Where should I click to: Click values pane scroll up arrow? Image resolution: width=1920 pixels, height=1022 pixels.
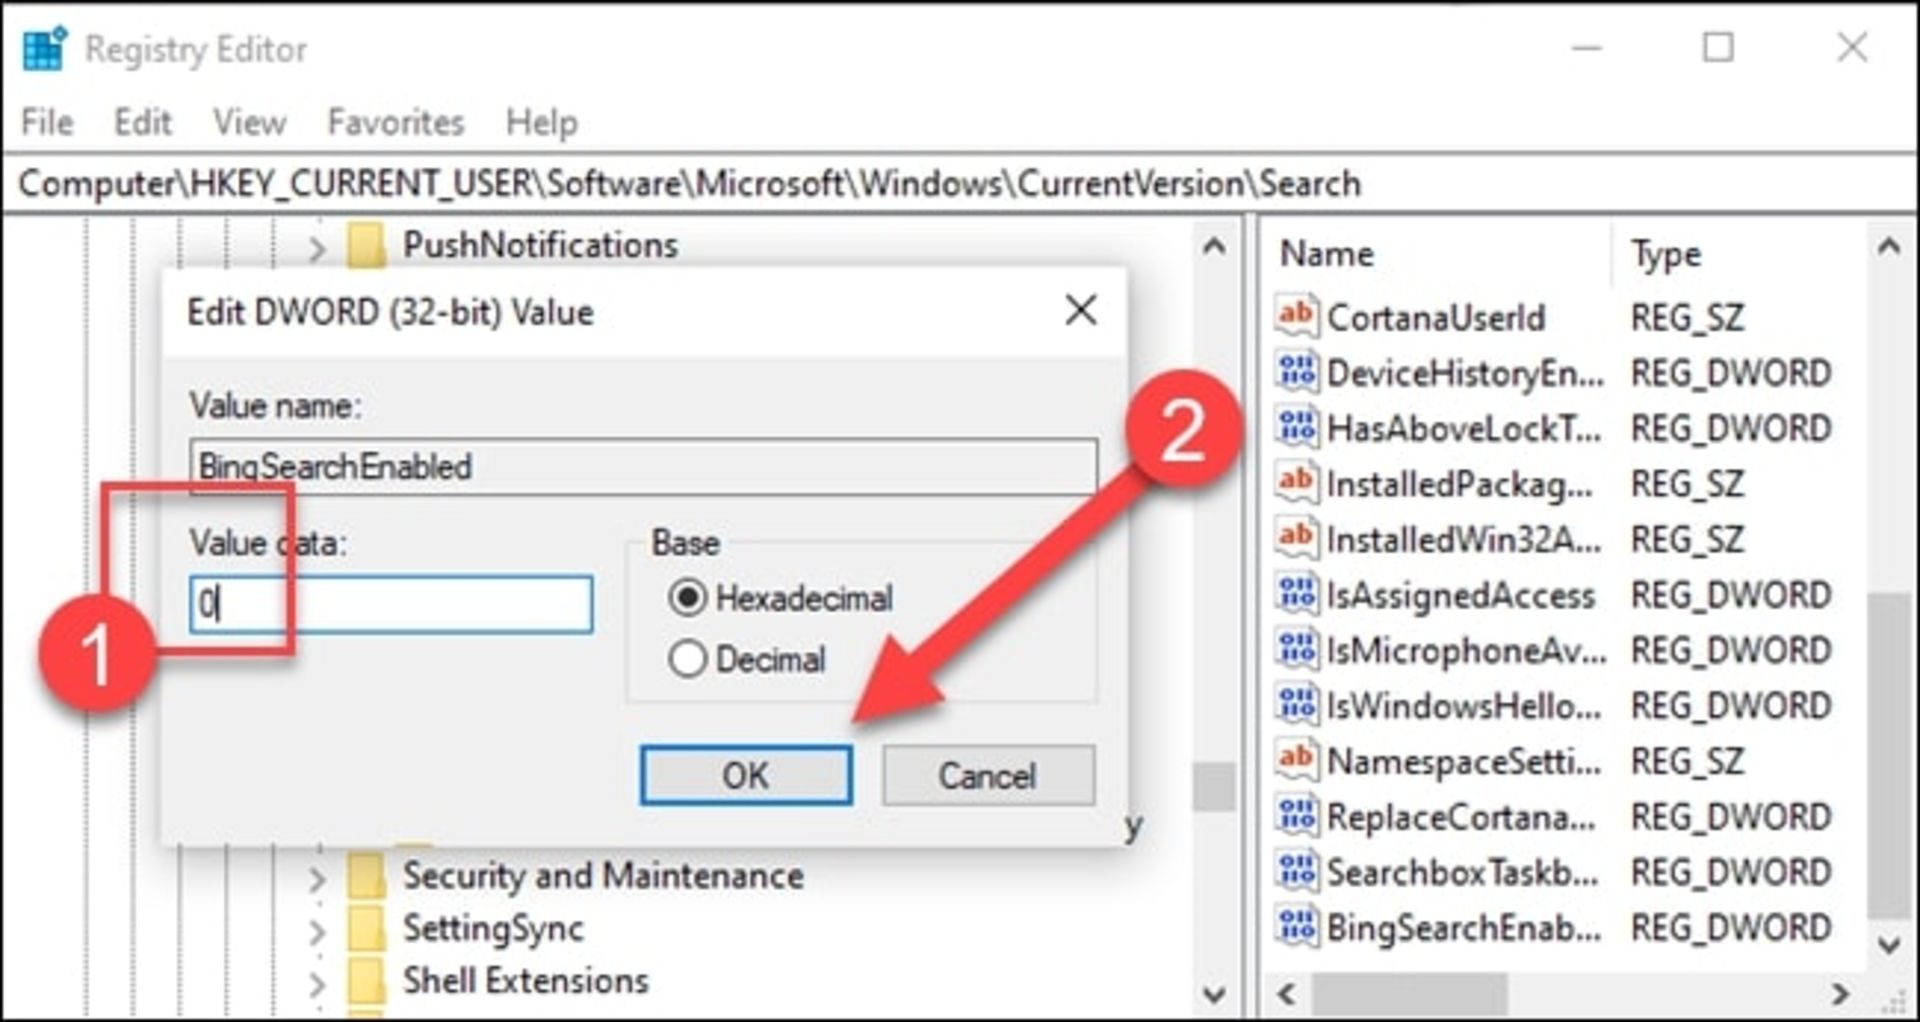[1888, 246]
